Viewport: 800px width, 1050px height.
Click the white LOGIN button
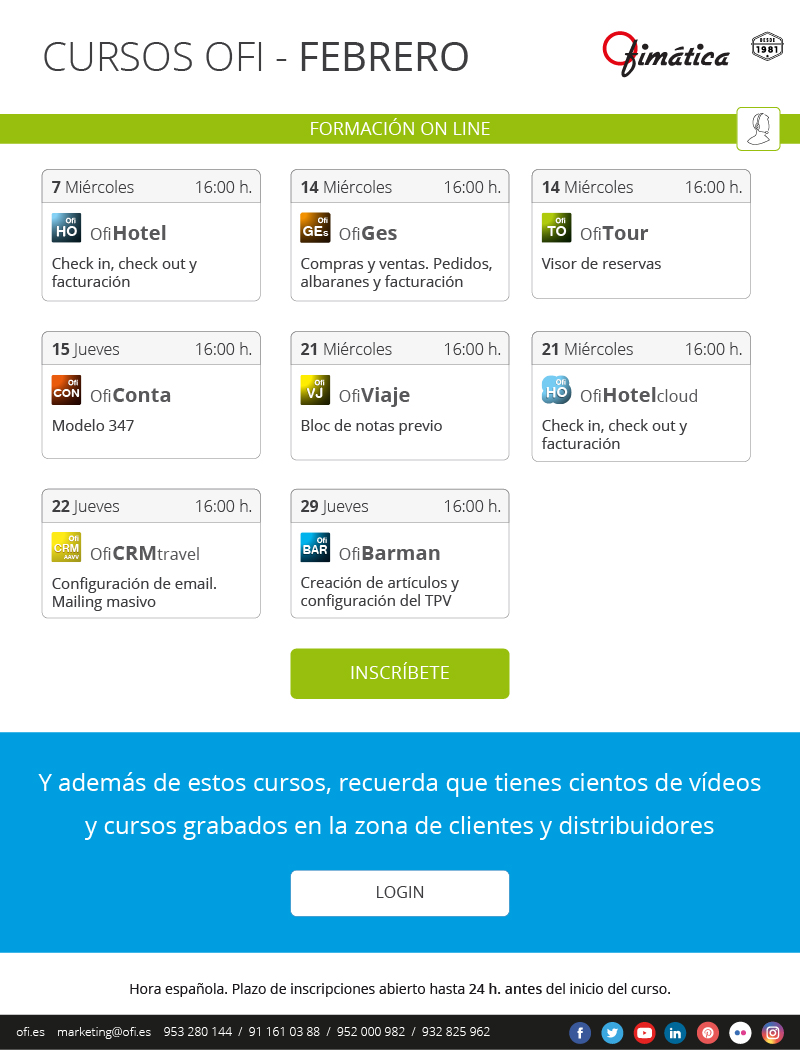(400, 893)
